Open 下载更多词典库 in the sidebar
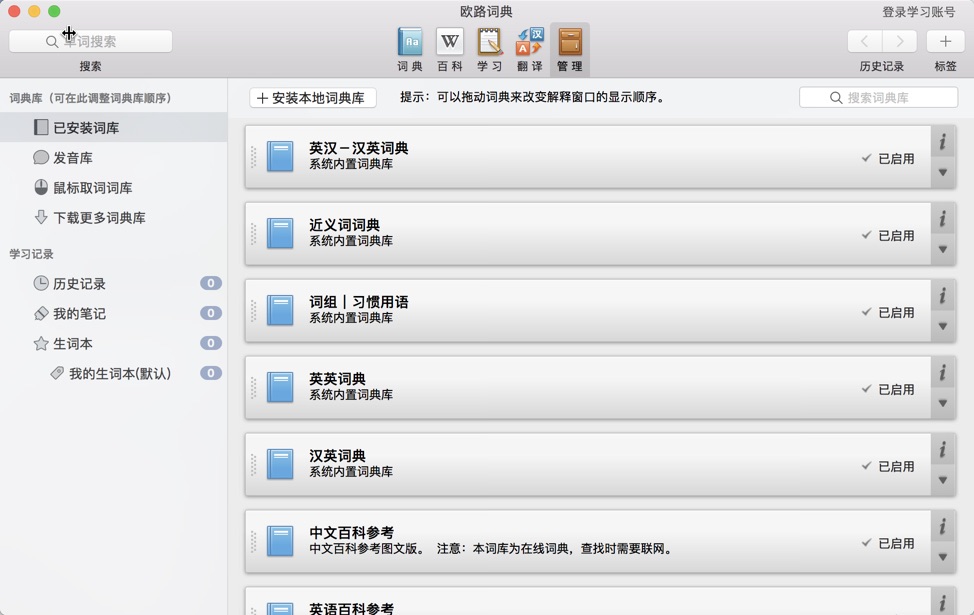 (x=114, y=217)
